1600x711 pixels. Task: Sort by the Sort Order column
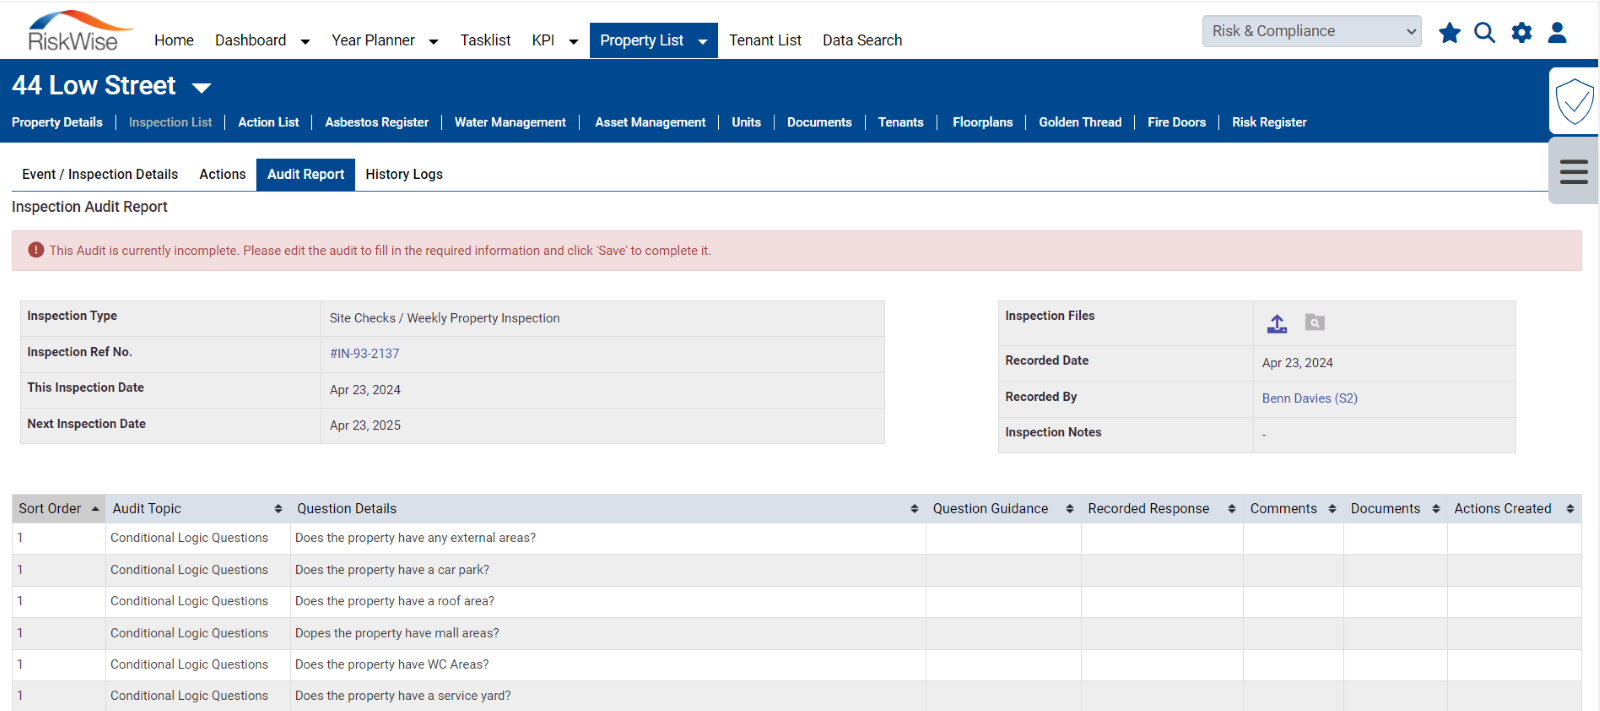[58, 508]
